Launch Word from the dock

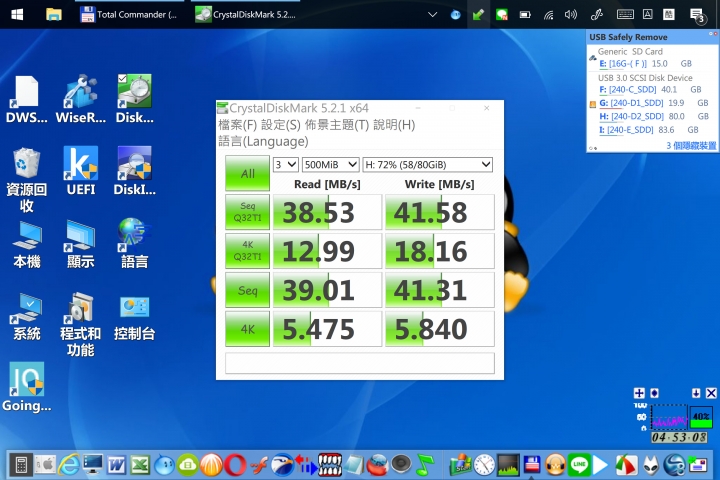(117, 465)
